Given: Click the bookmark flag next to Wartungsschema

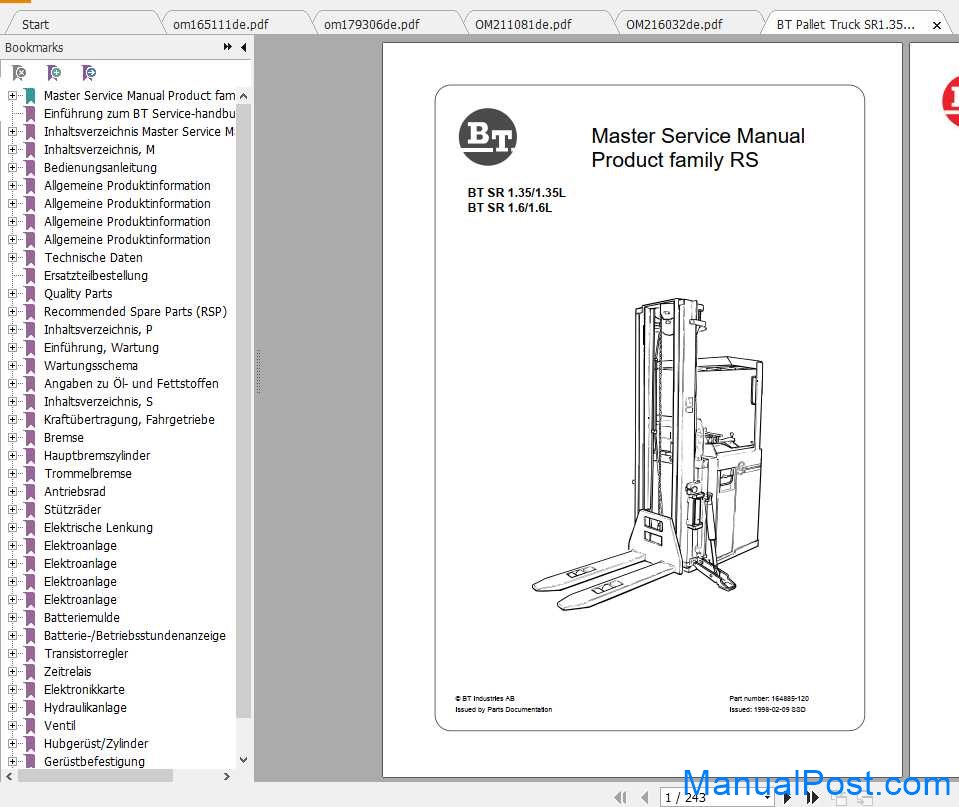Looking at the screenshot, I should 30,366.
